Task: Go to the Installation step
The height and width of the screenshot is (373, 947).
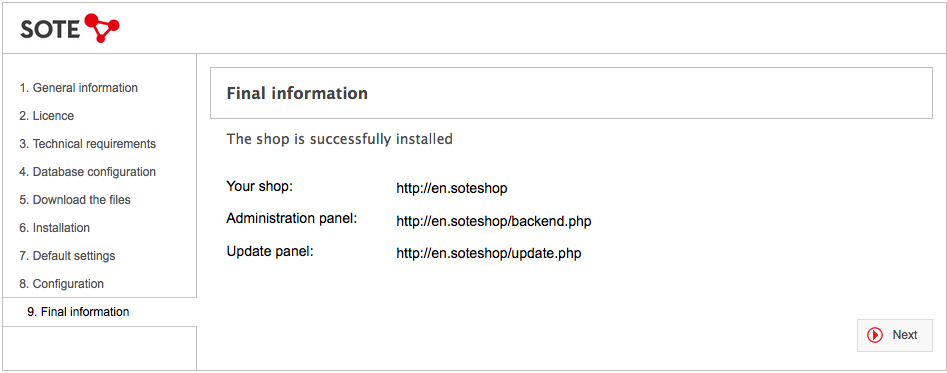Action: [x=54, y=228]
